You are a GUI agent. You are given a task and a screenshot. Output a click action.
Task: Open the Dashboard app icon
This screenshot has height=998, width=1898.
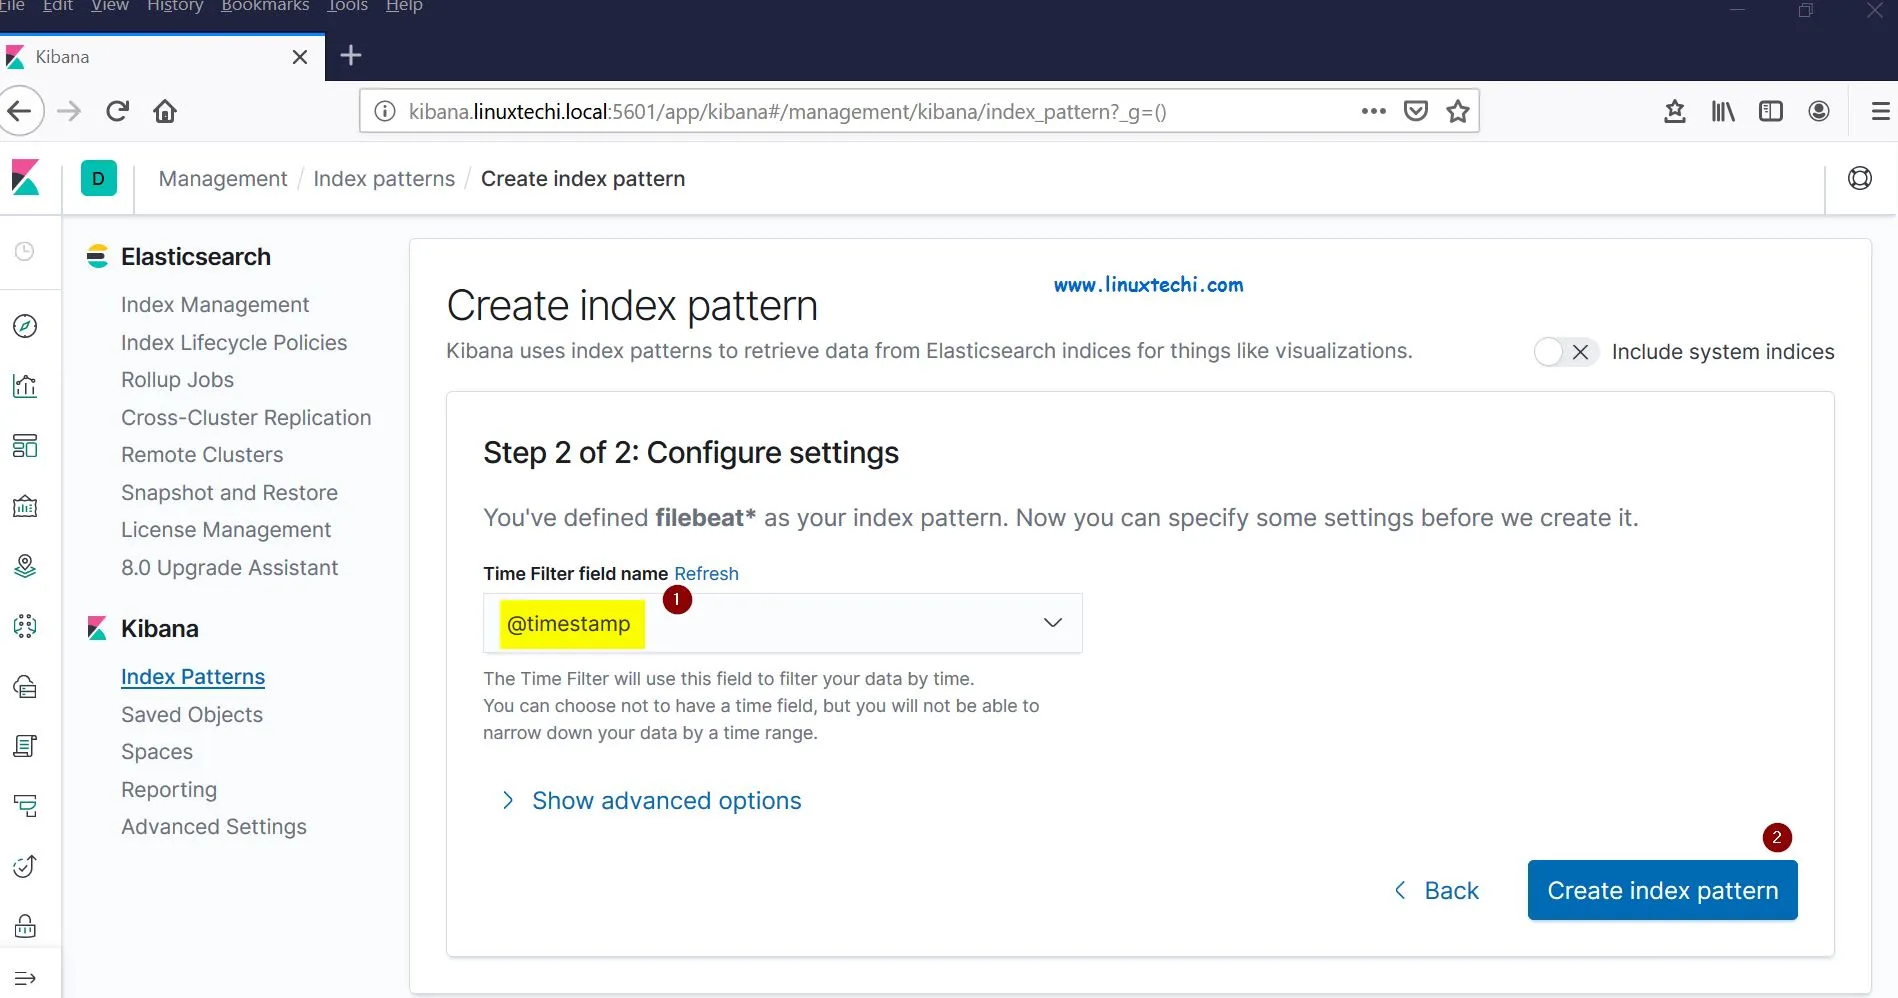pos(25,446)
